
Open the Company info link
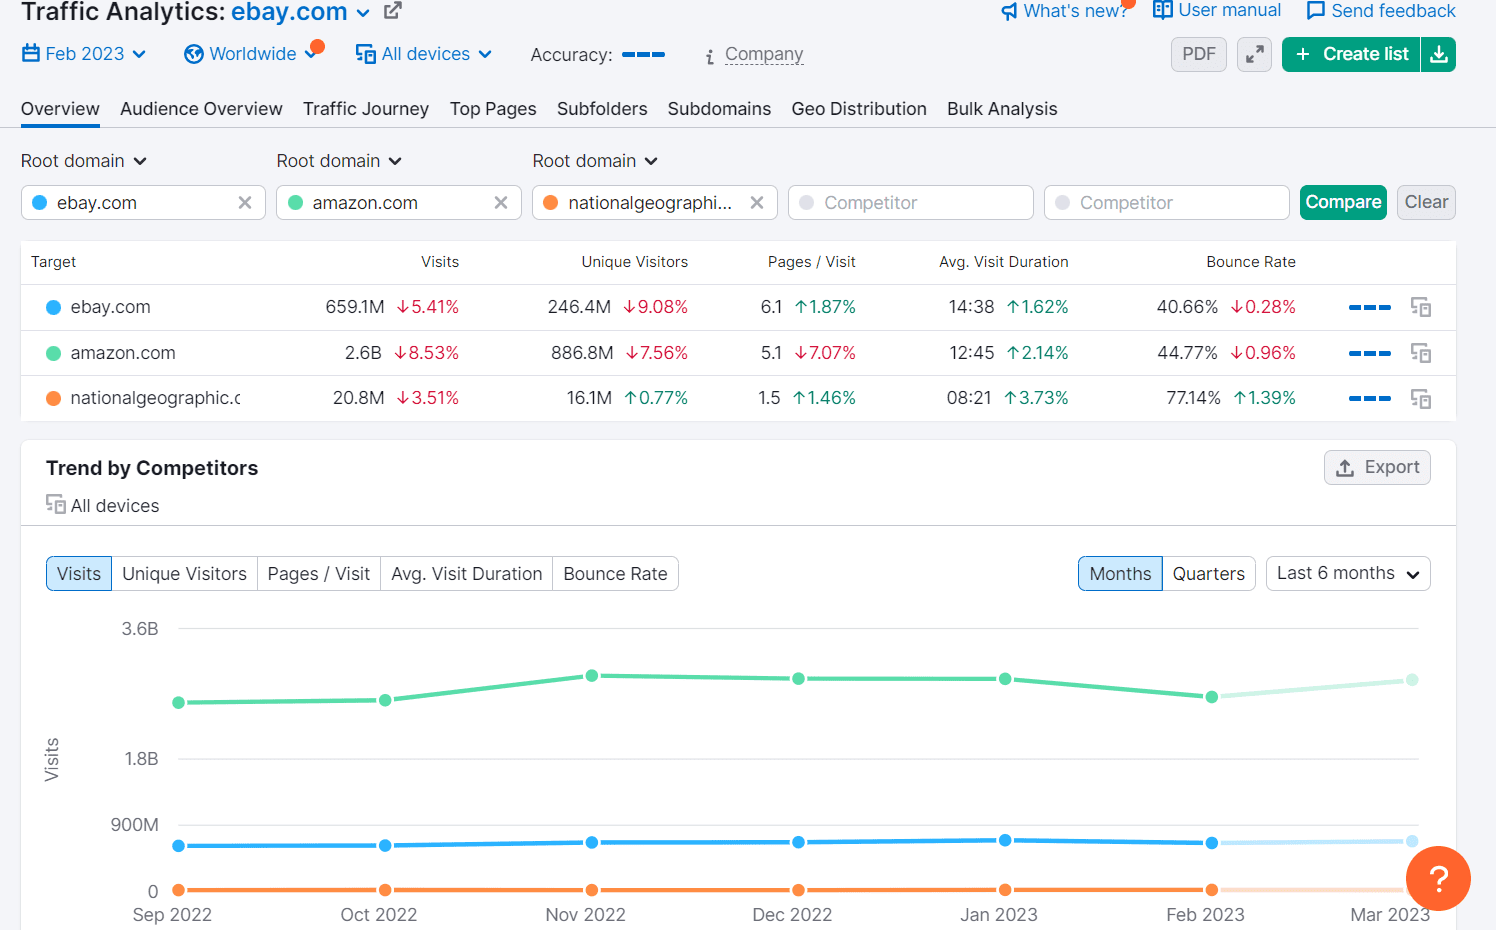click(764, 54)
